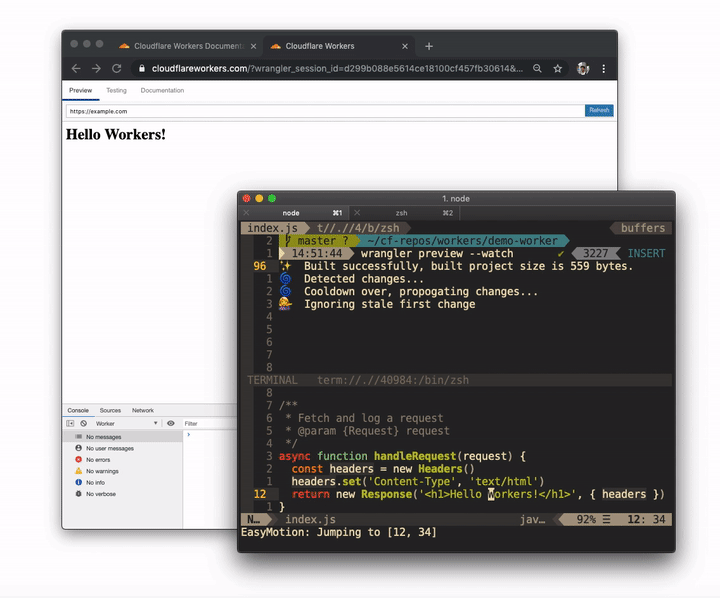The width and height of the screenshot is (720, 598).
Task: Click the return new Response line
Action: tap(478, 494)
